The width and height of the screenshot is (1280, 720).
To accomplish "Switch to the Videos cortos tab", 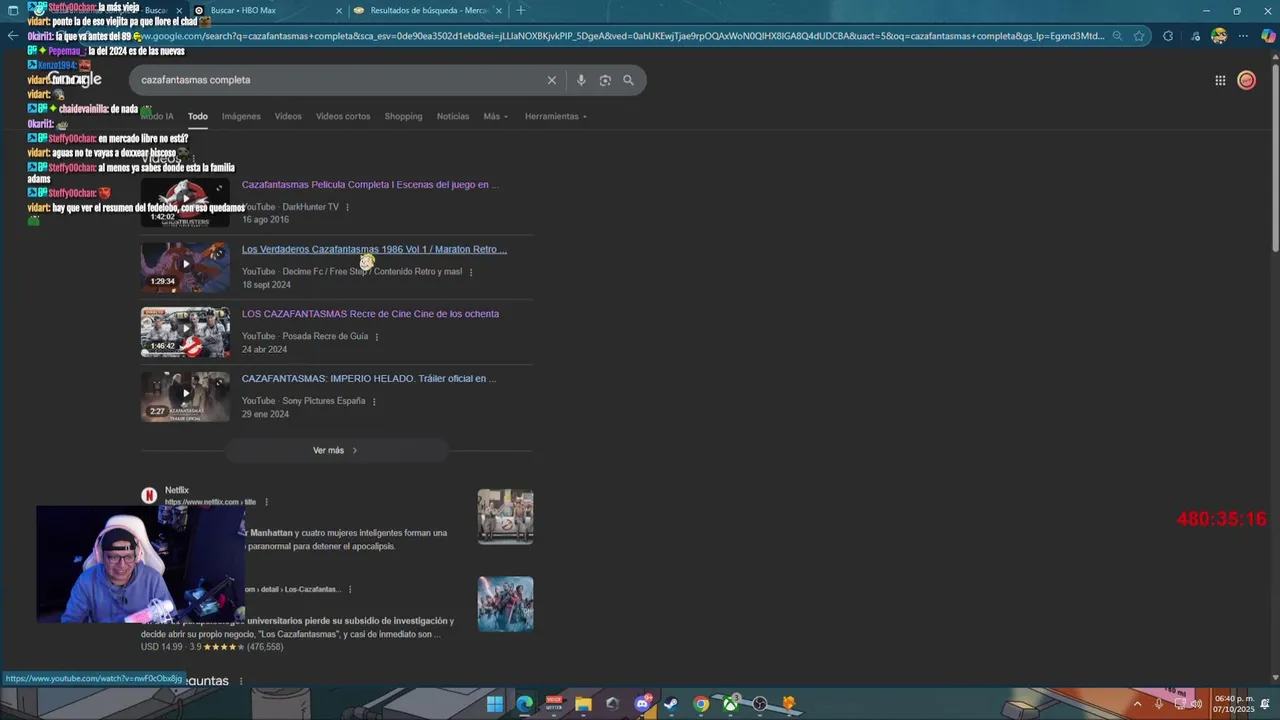I will [343, 116].
